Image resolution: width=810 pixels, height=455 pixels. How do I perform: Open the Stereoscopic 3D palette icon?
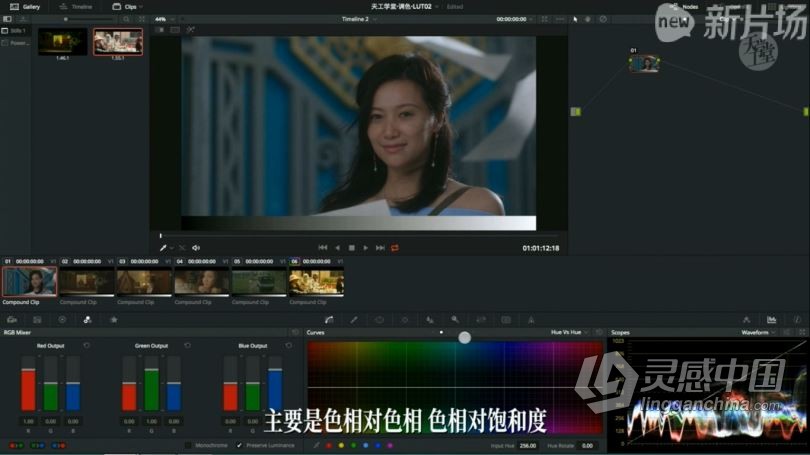point(506,320)
